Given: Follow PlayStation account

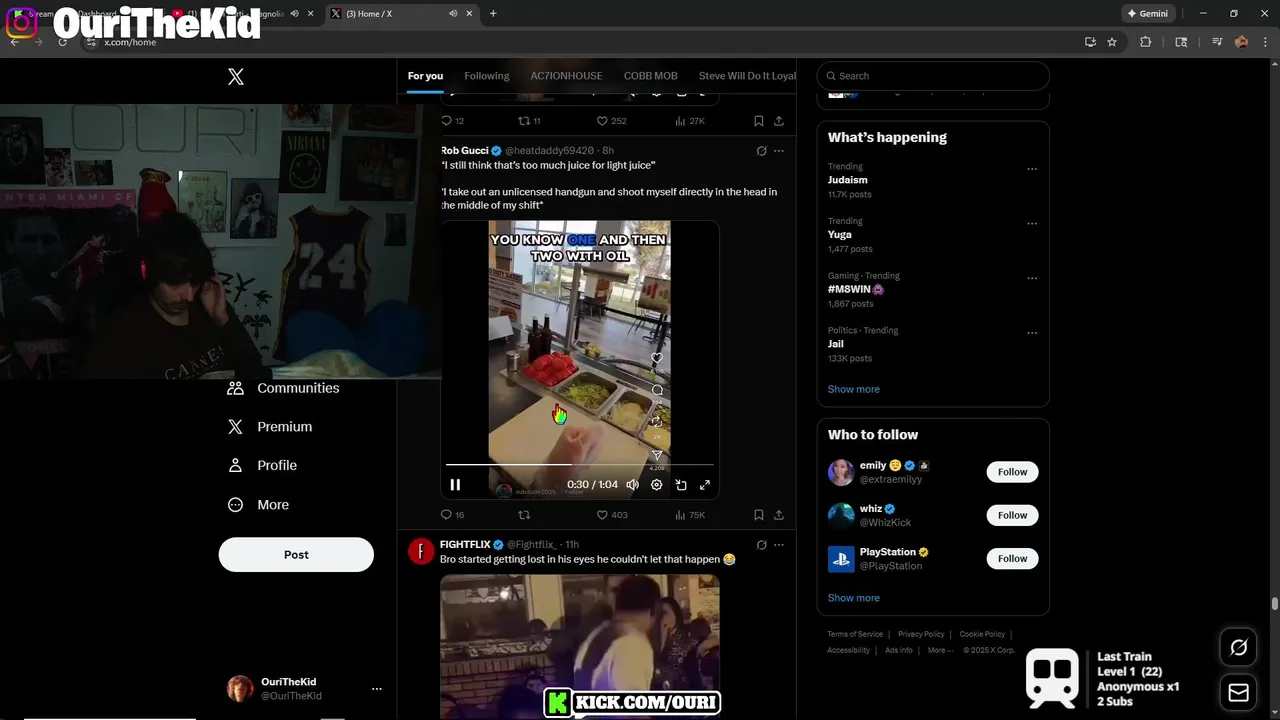Looking at the screenshot, I should (1012, 558).
